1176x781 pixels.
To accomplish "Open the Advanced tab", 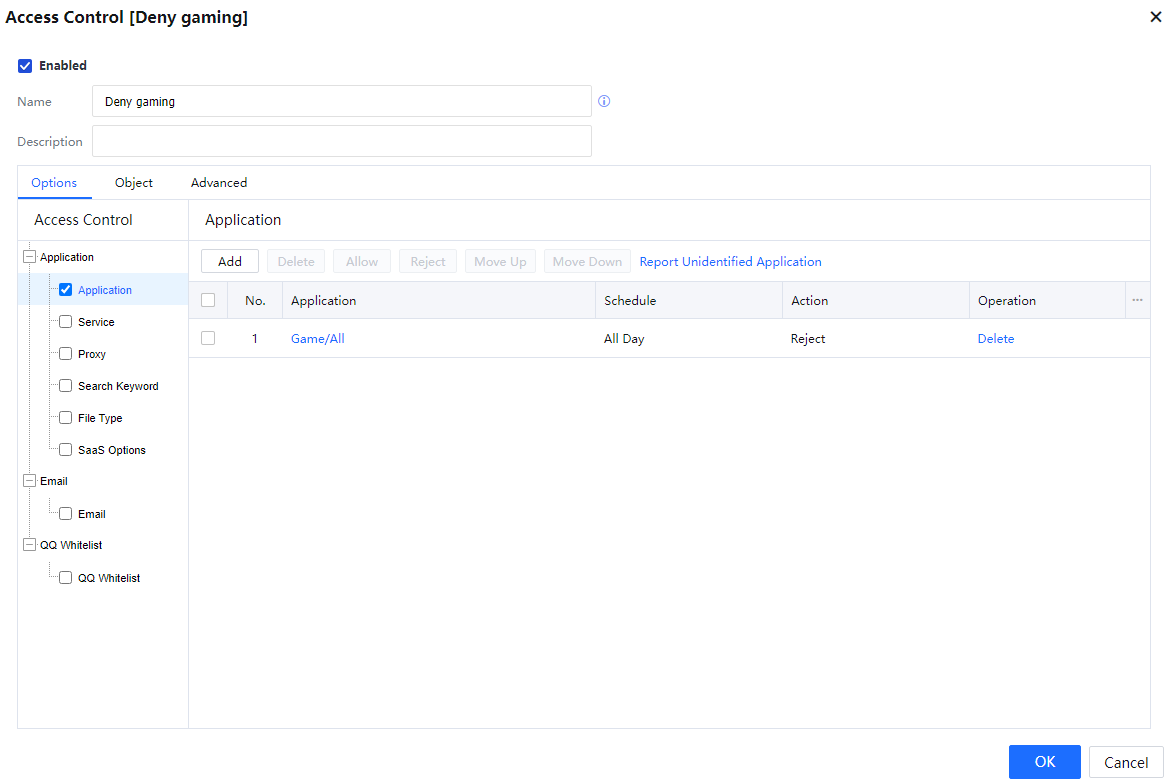I will pos(219,183).
